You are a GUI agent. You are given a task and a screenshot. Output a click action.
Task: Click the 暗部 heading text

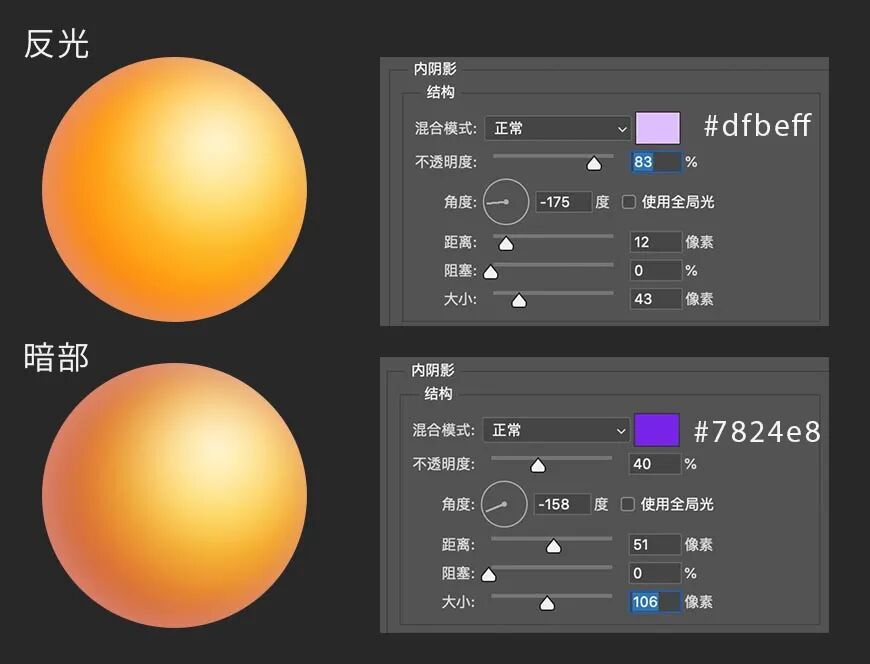point(56,357)
